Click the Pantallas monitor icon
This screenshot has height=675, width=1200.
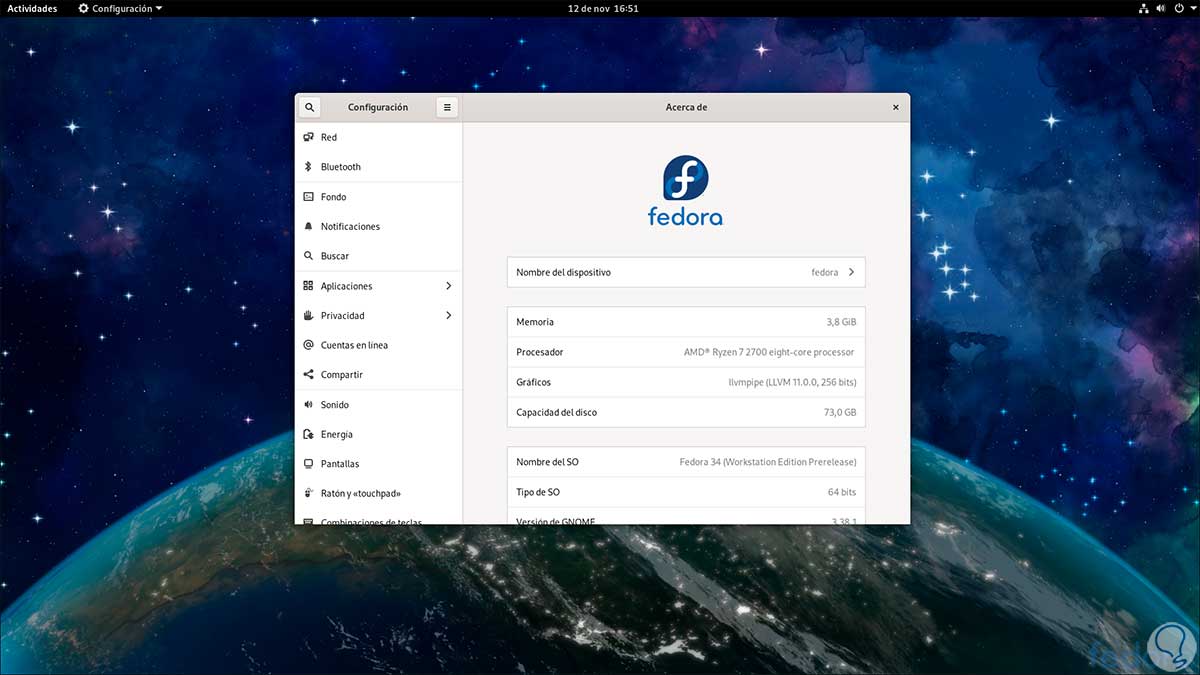[309, 464]
